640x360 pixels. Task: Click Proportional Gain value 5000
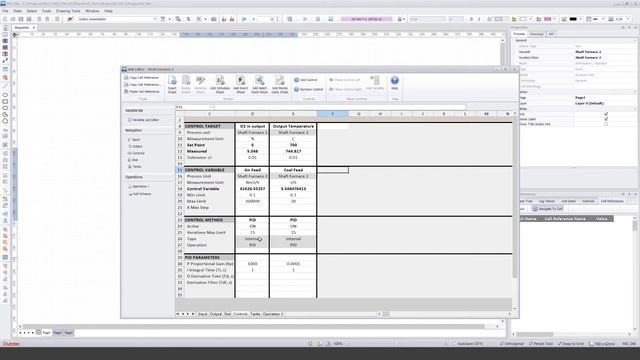coord(252,264)
